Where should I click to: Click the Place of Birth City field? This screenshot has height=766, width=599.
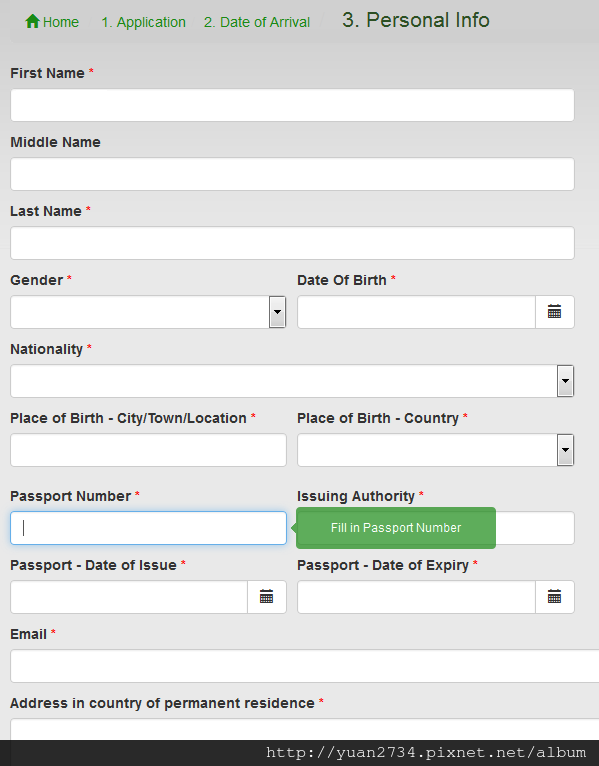pos(148,449)
